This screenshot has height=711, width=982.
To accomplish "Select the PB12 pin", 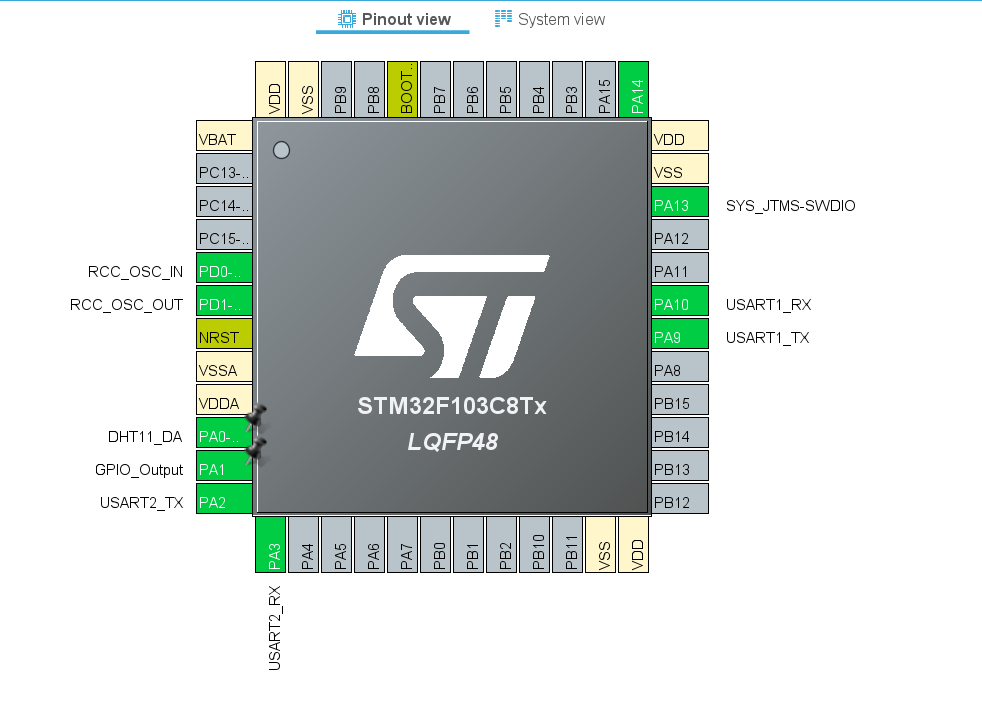I will click(680, 499).
